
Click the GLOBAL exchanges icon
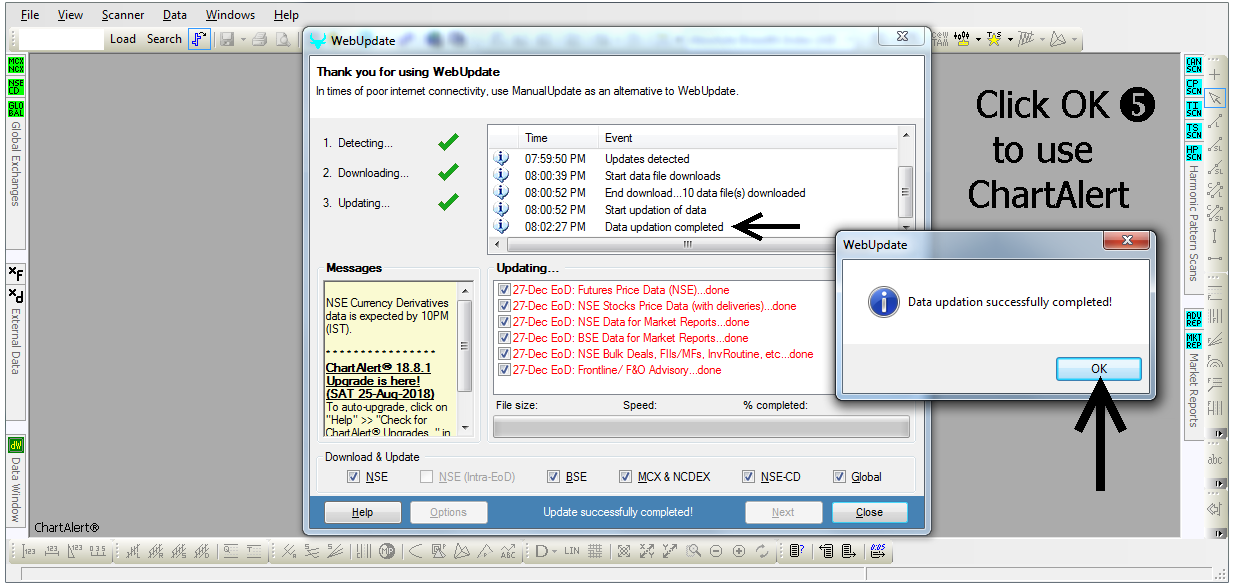coord(16,108)
